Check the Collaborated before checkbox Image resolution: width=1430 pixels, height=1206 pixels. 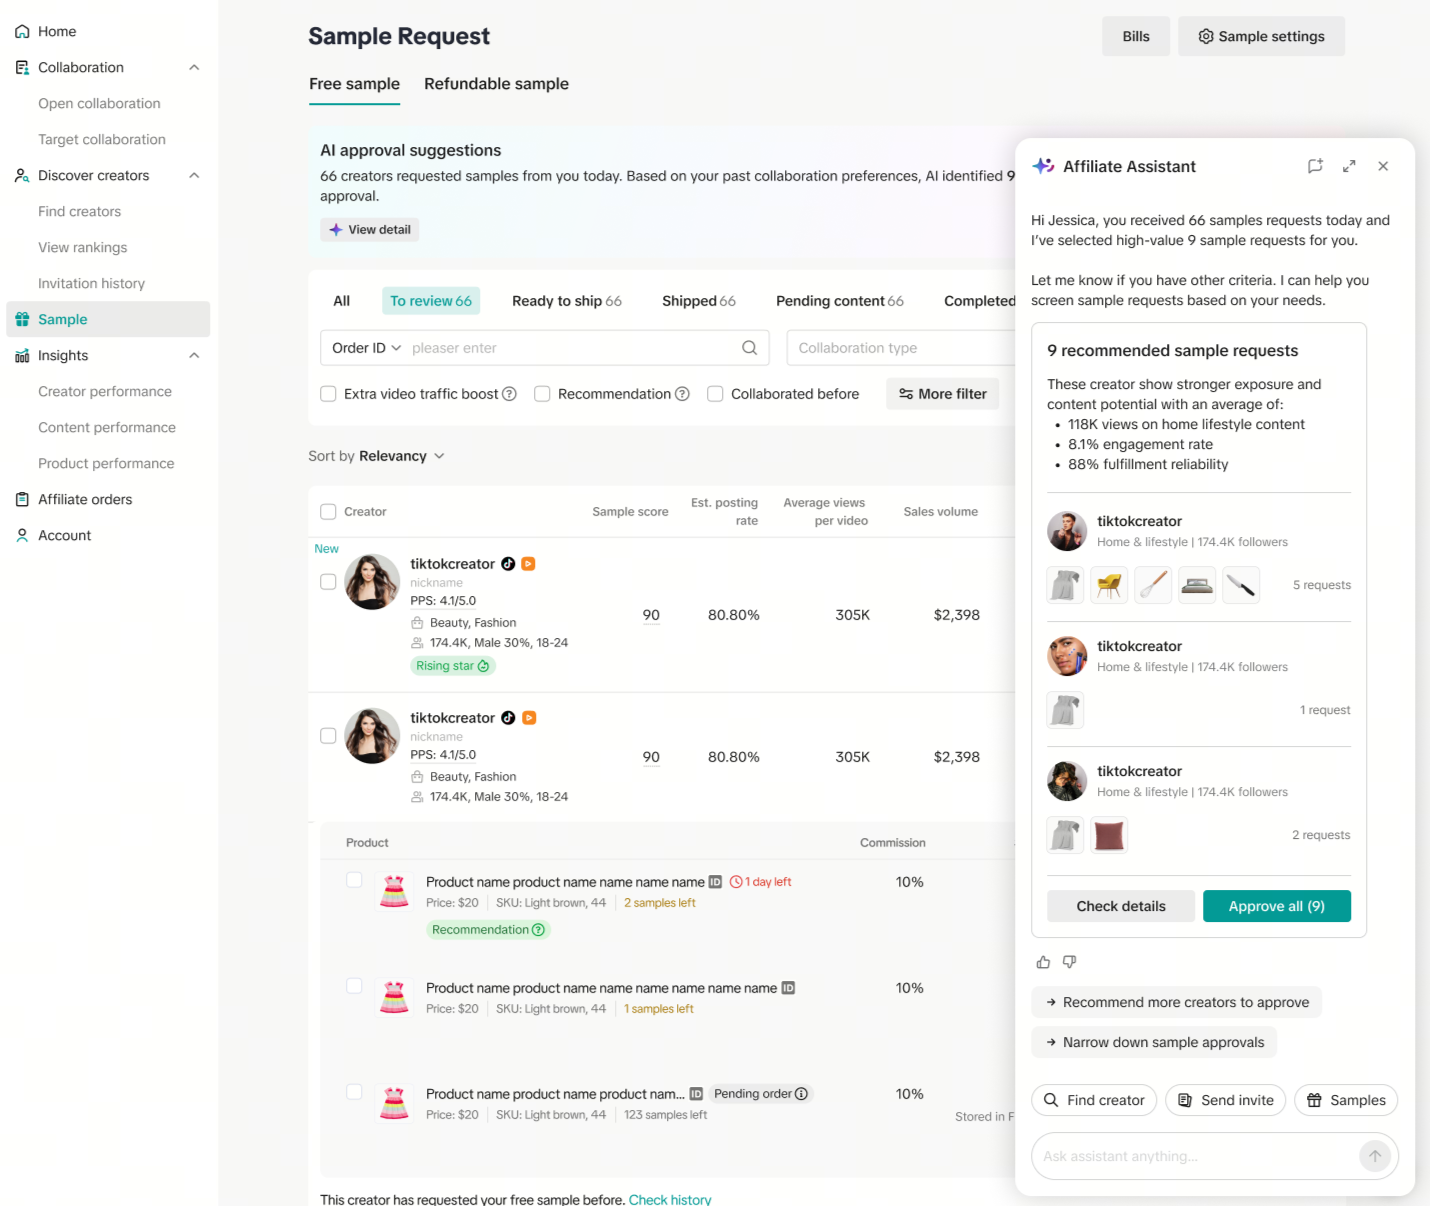715,394
